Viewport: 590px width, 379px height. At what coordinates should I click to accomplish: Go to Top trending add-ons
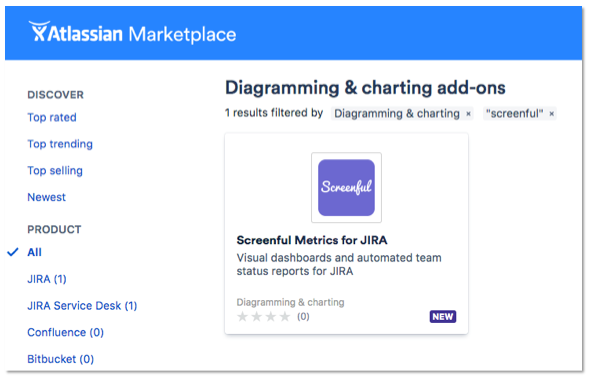click(x=60, y=144)
